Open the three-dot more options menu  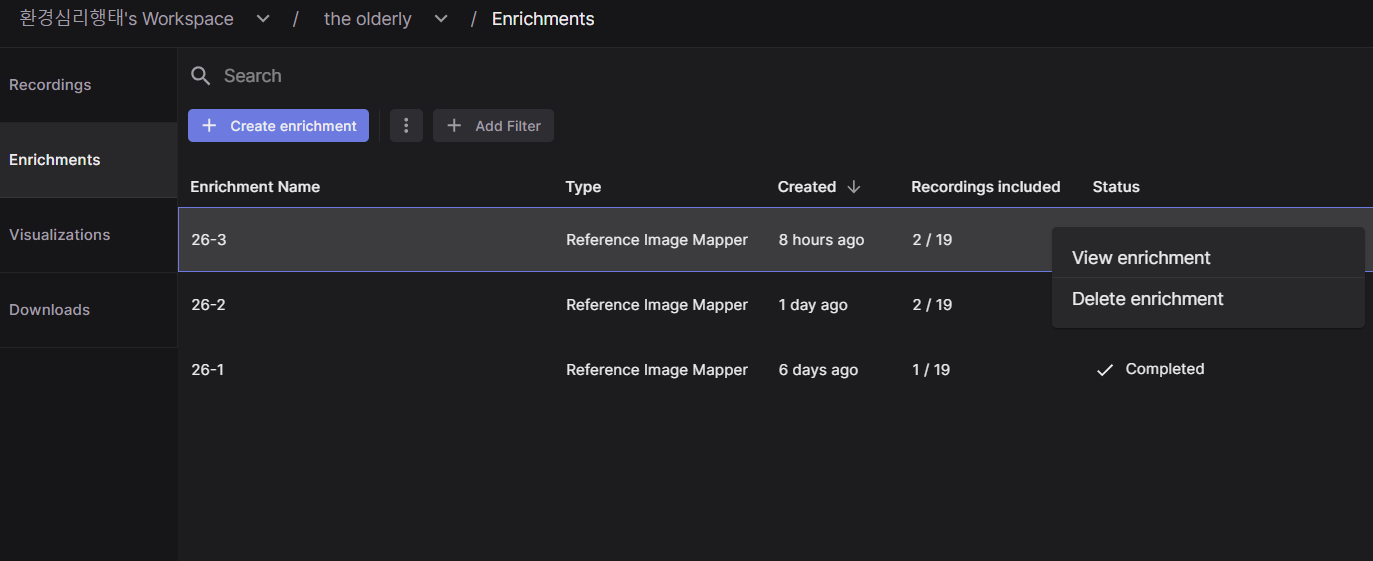pyautogui.click(x=406, y=126)
